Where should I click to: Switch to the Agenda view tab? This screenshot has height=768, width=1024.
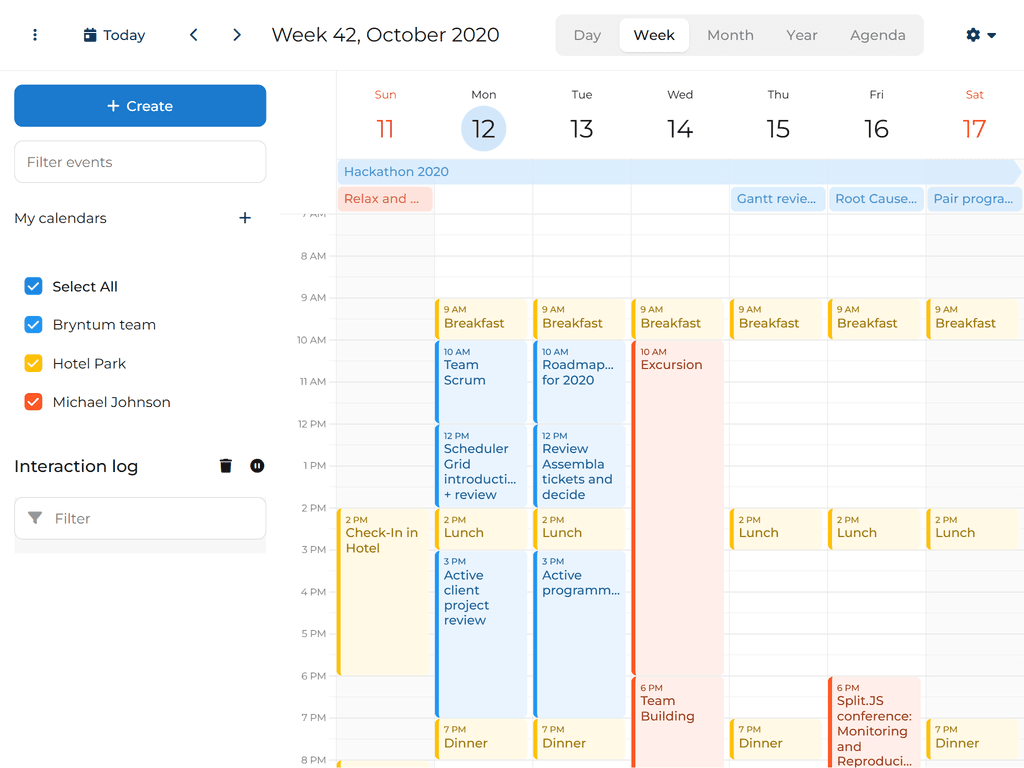pos(878,34)
